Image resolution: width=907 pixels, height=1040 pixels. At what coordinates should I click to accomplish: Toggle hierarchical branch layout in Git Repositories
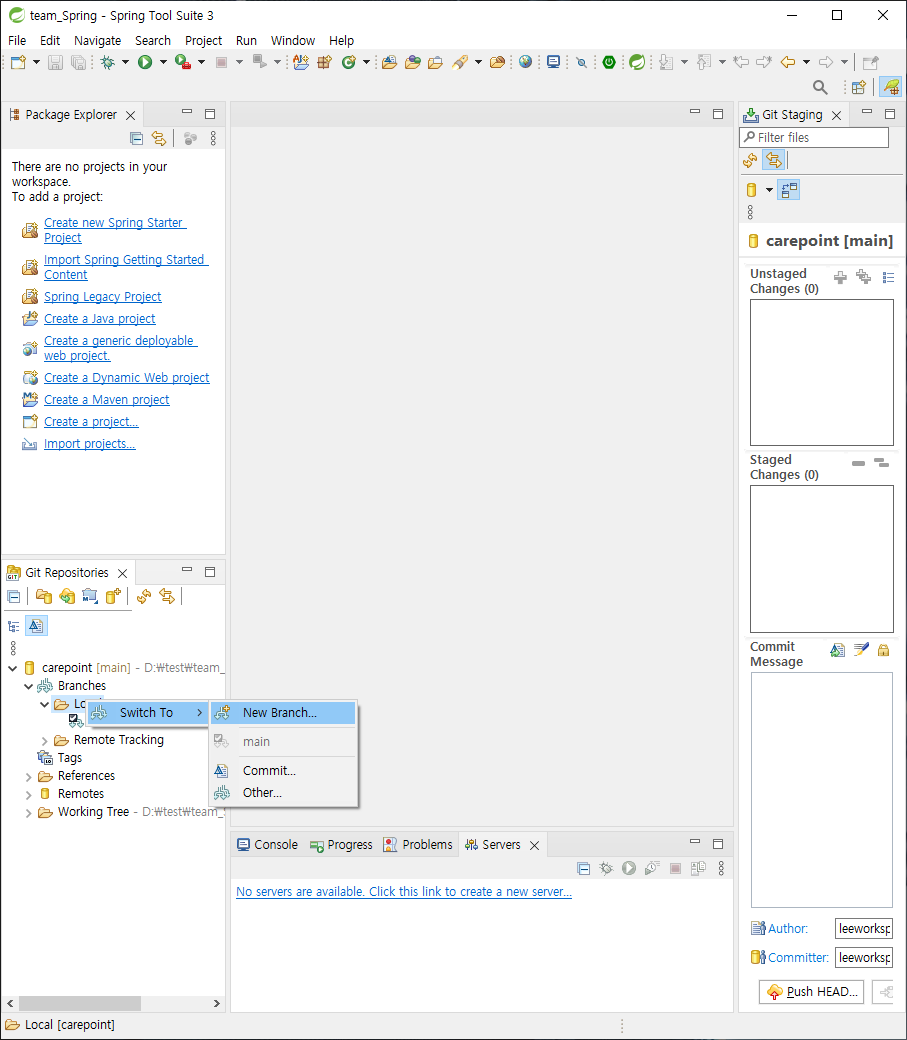click(x=14, y=626)
